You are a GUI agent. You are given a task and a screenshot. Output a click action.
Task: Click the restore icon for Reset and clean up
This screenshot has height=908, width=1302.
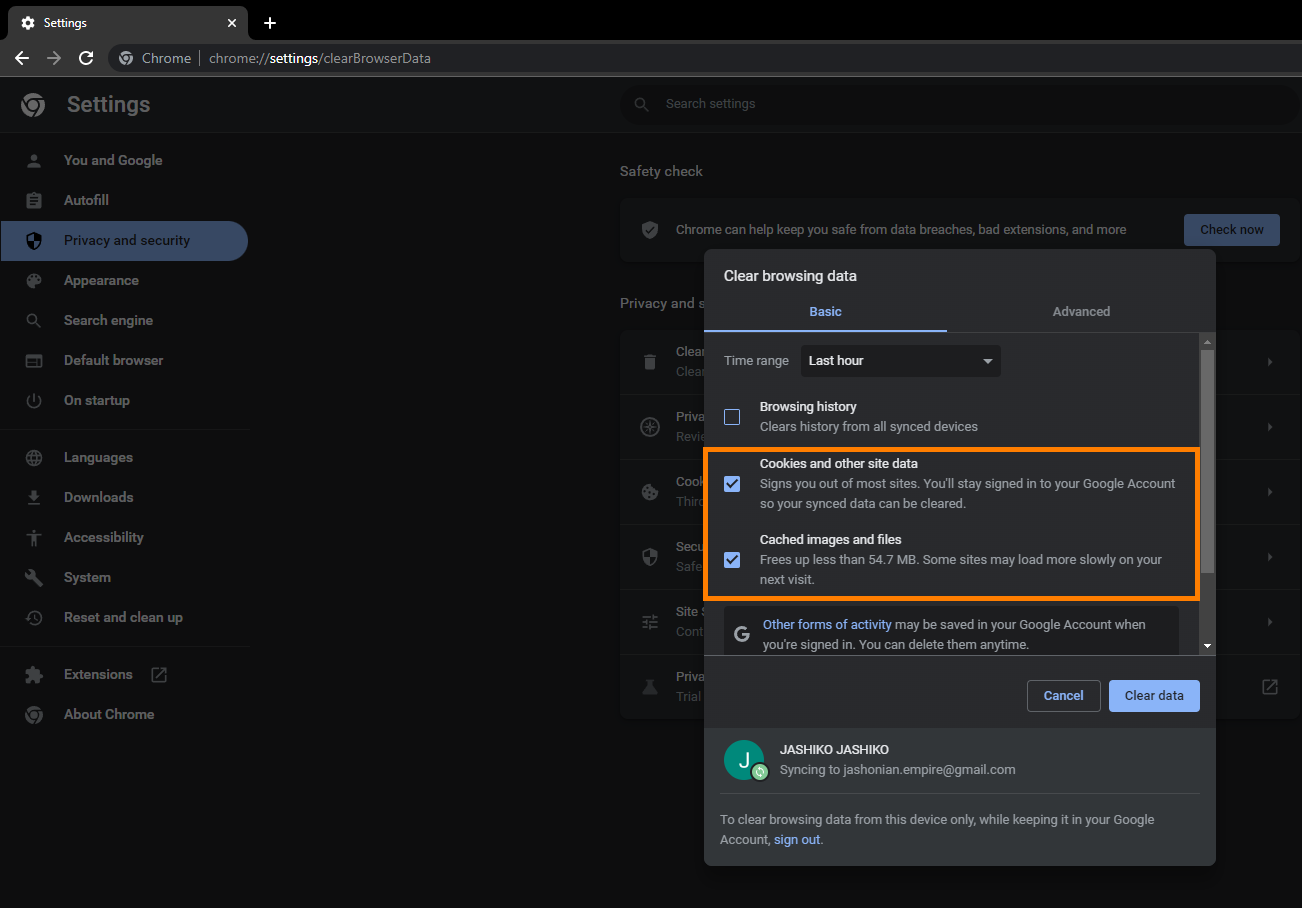tap(34, 617)
